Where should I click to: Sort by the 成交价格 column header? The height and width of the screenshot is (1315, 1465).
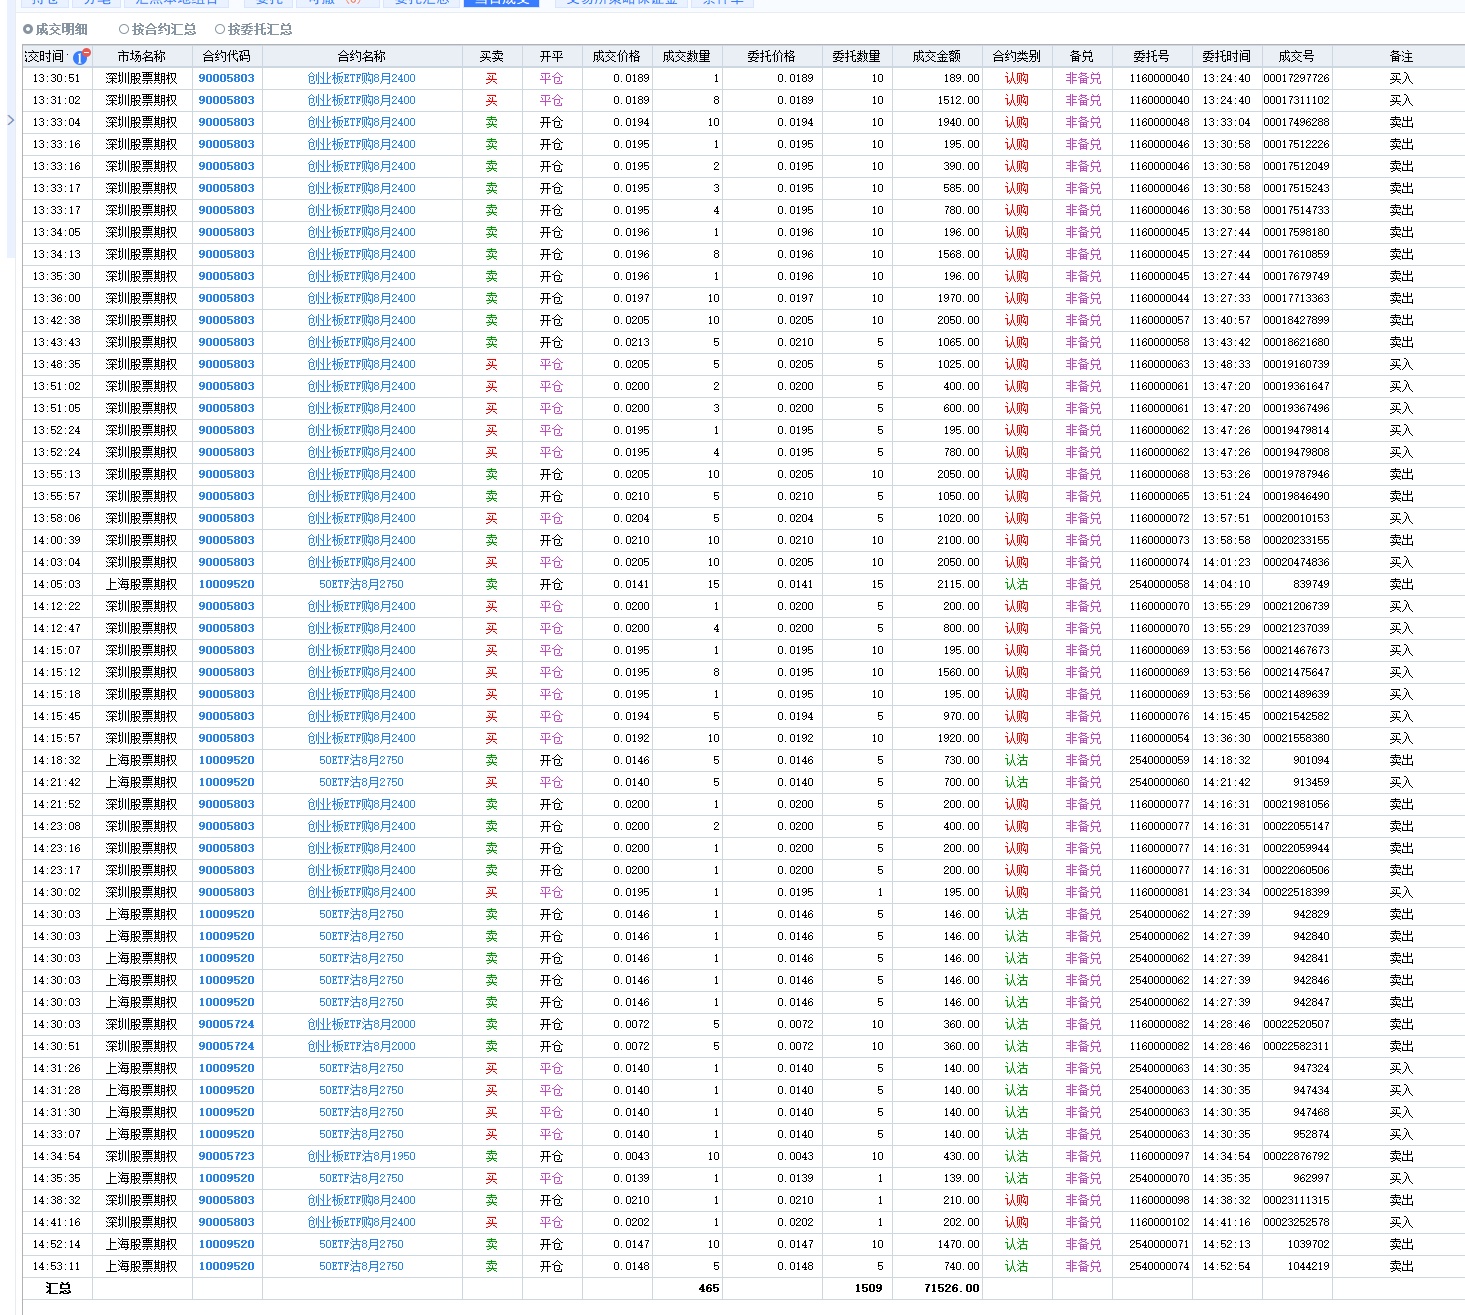(616, 56)
